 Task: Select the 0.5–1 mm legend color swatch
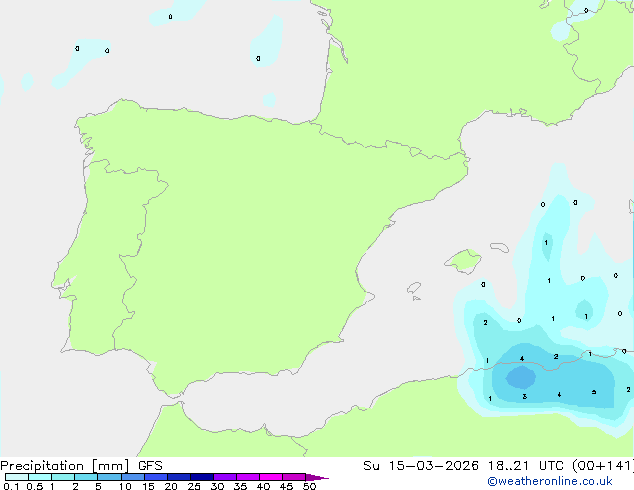coord(40,477)
